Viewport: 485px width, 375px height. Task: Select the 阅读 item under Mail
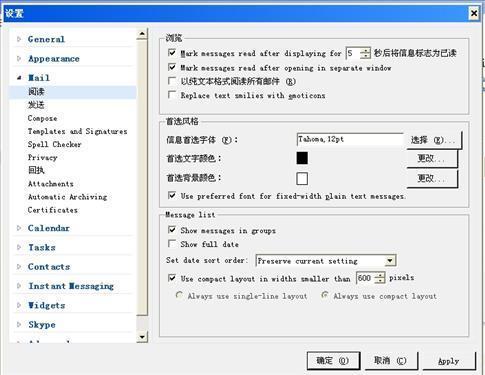tap(36, 92)
